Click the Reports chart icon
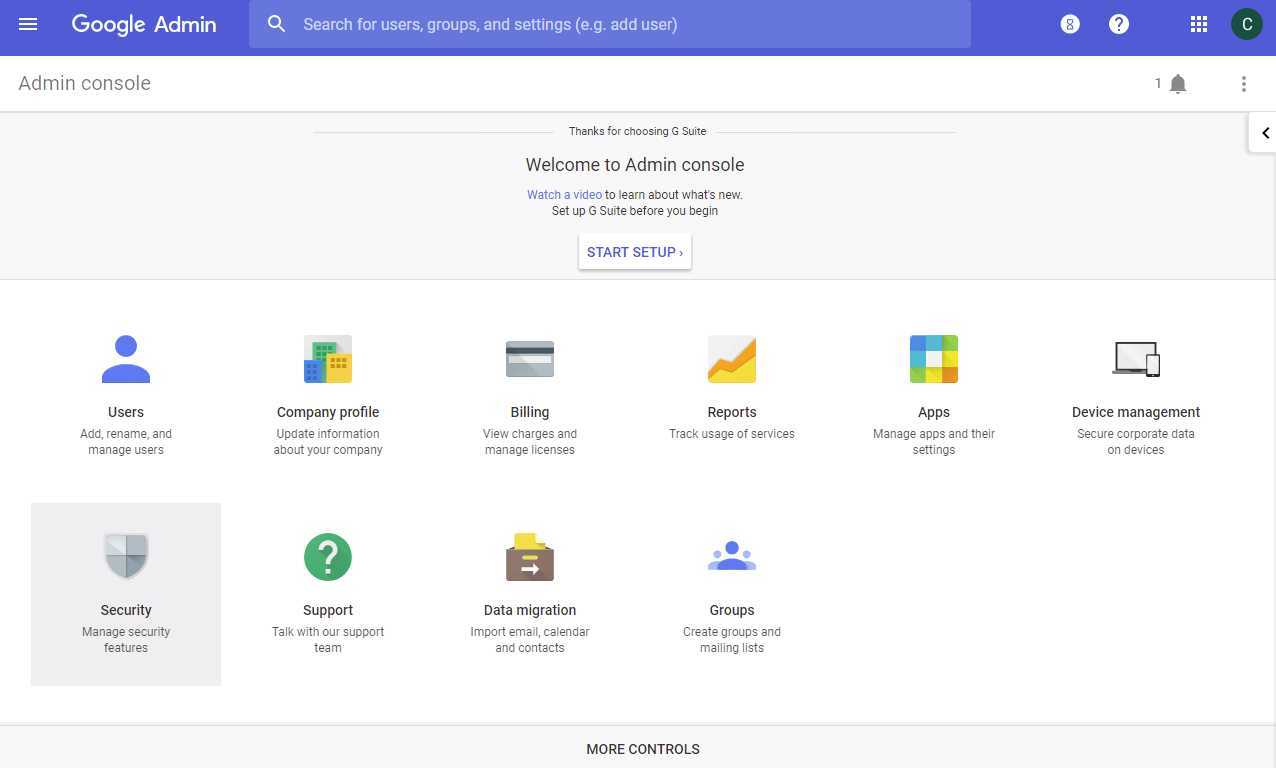The height and width of the screenshot is (768, 1276). coord(732,358)
